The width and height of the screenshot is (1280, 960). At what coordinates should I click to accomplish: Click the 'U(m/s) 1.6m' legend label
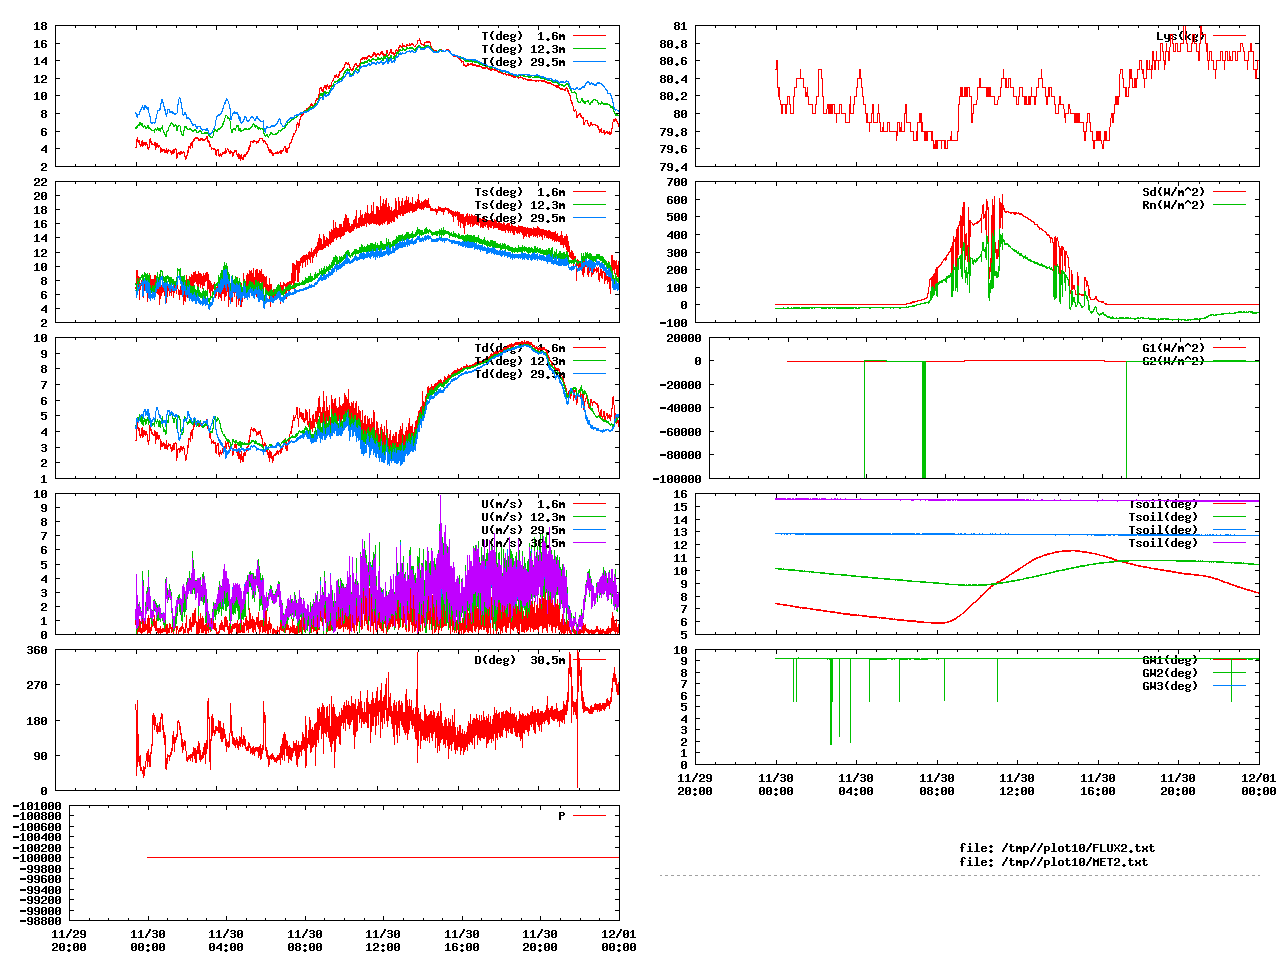click(523, 504)
